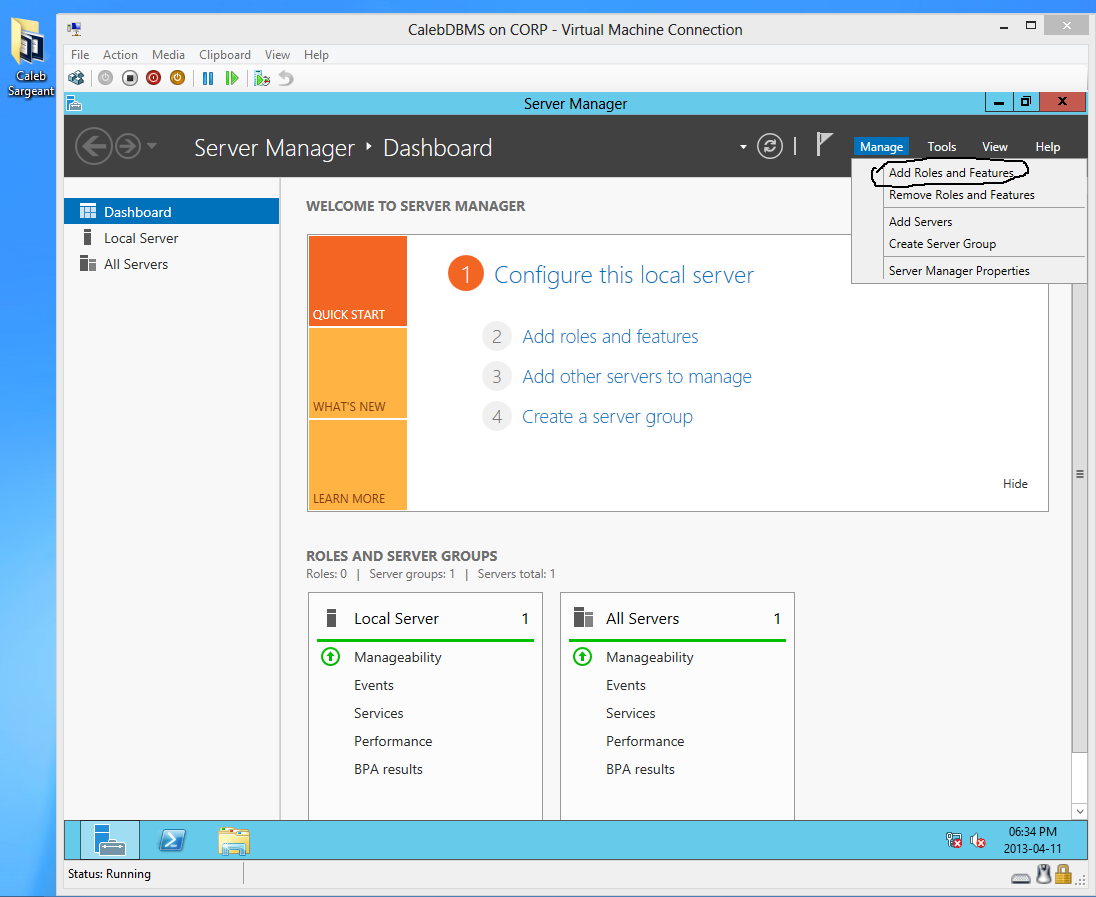Click BPA results under All Servers
Image resolution: width=1096 pixels, height=897 pixels.
click(640, 769)
